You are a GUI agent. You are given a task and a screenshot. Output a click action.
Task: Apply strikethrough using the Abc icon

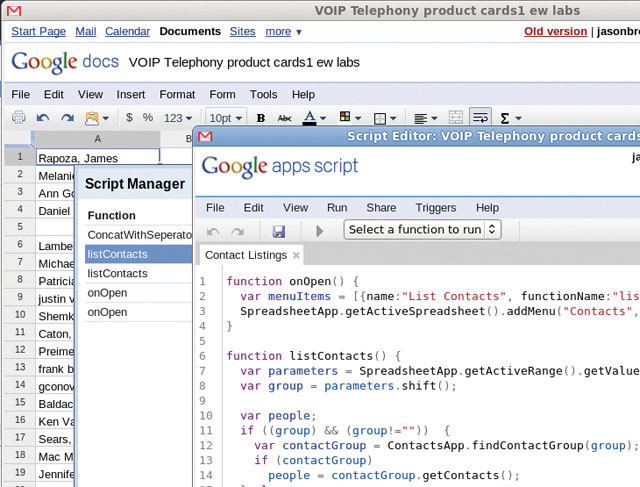[x=284, y=117]
